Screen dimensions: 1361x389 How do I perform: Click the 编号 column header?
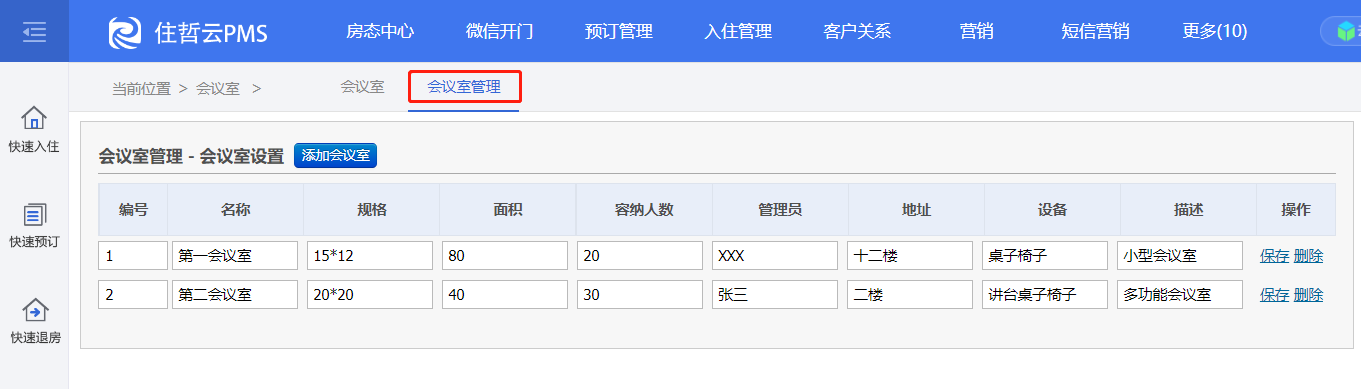[x=133, y=210]
